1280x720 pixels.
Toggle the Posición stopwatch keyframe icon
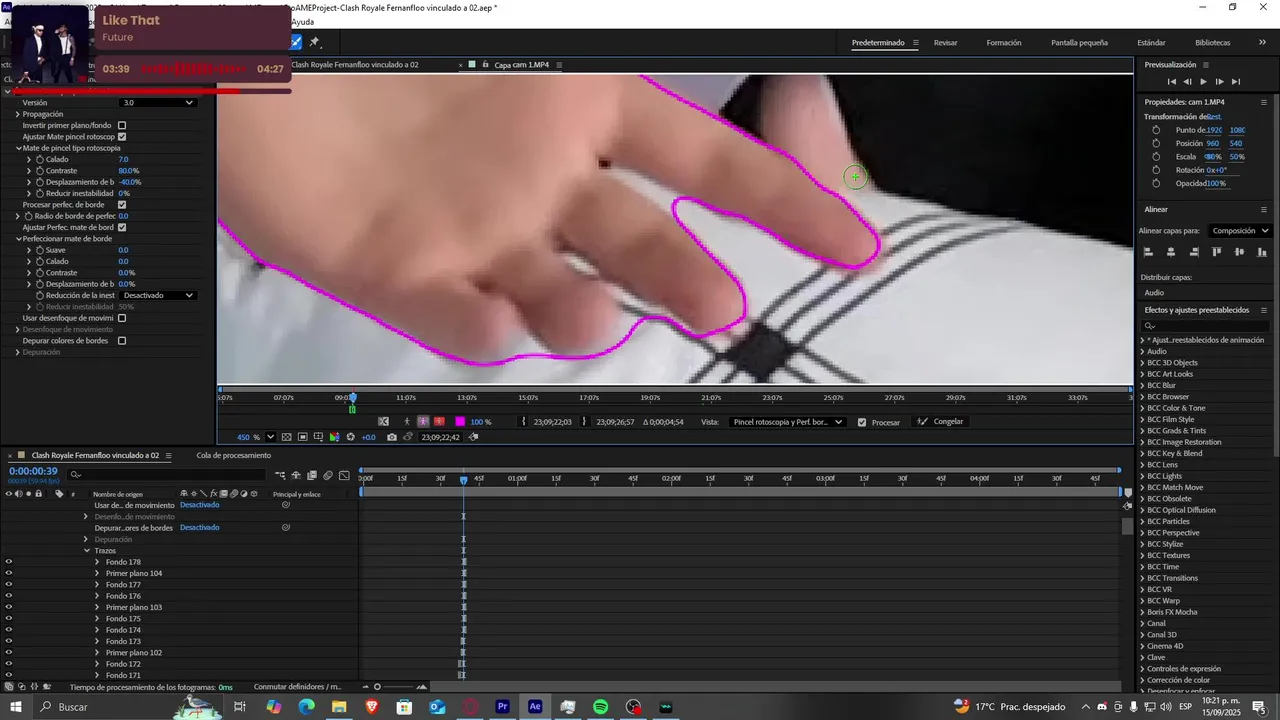[1157, 143]
